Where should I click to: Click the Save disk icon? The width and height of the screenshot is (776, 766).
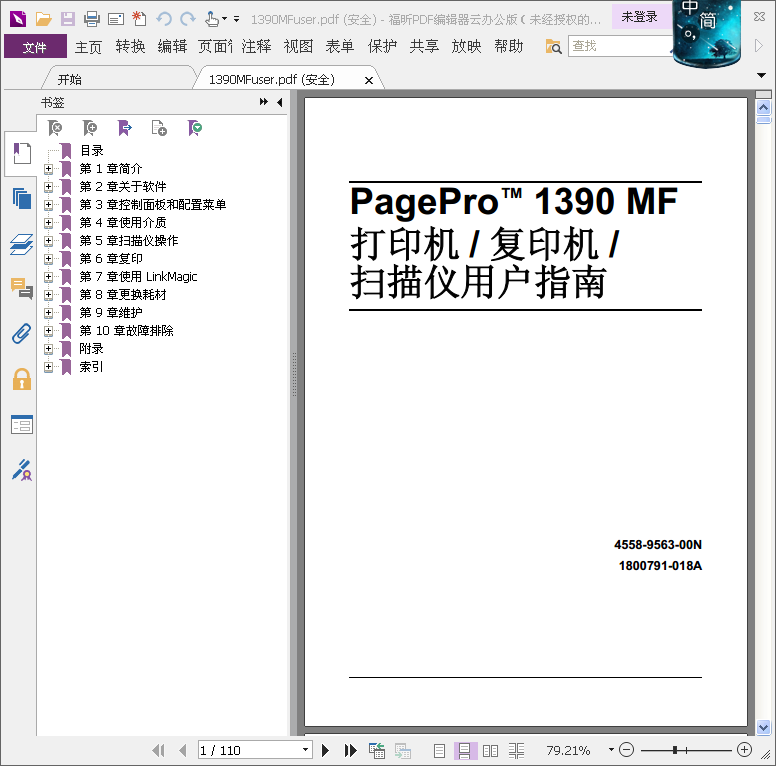coord(68,19)
